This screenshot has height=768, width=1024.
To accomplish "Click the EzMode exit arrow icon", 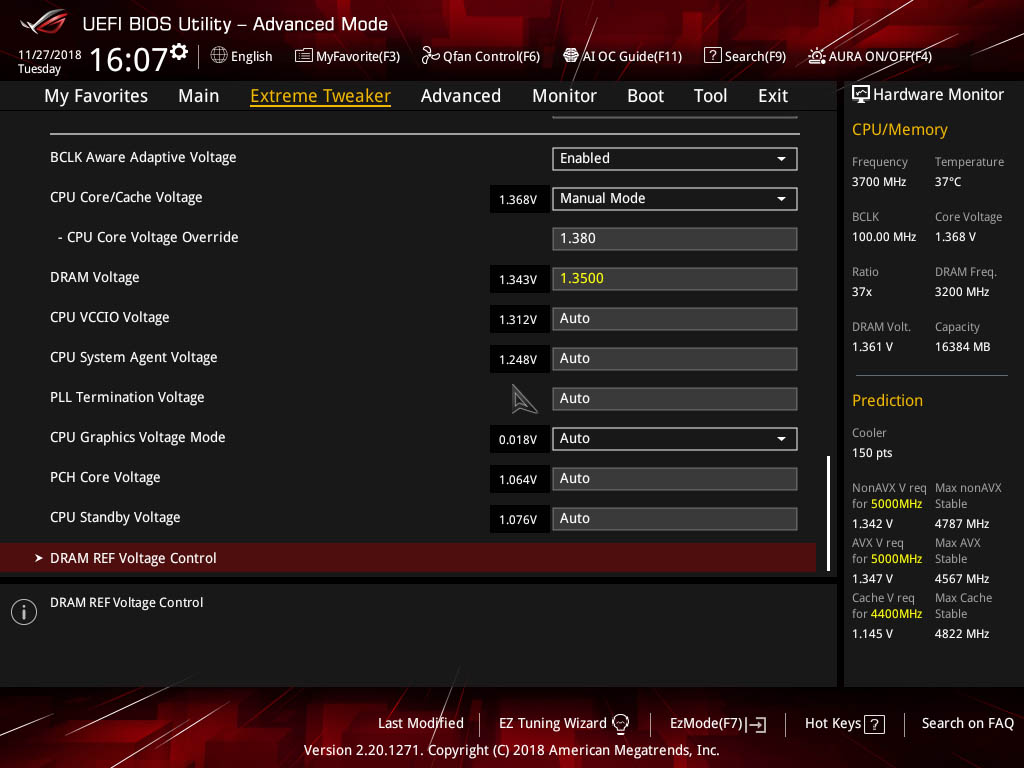I will (757, 724).
